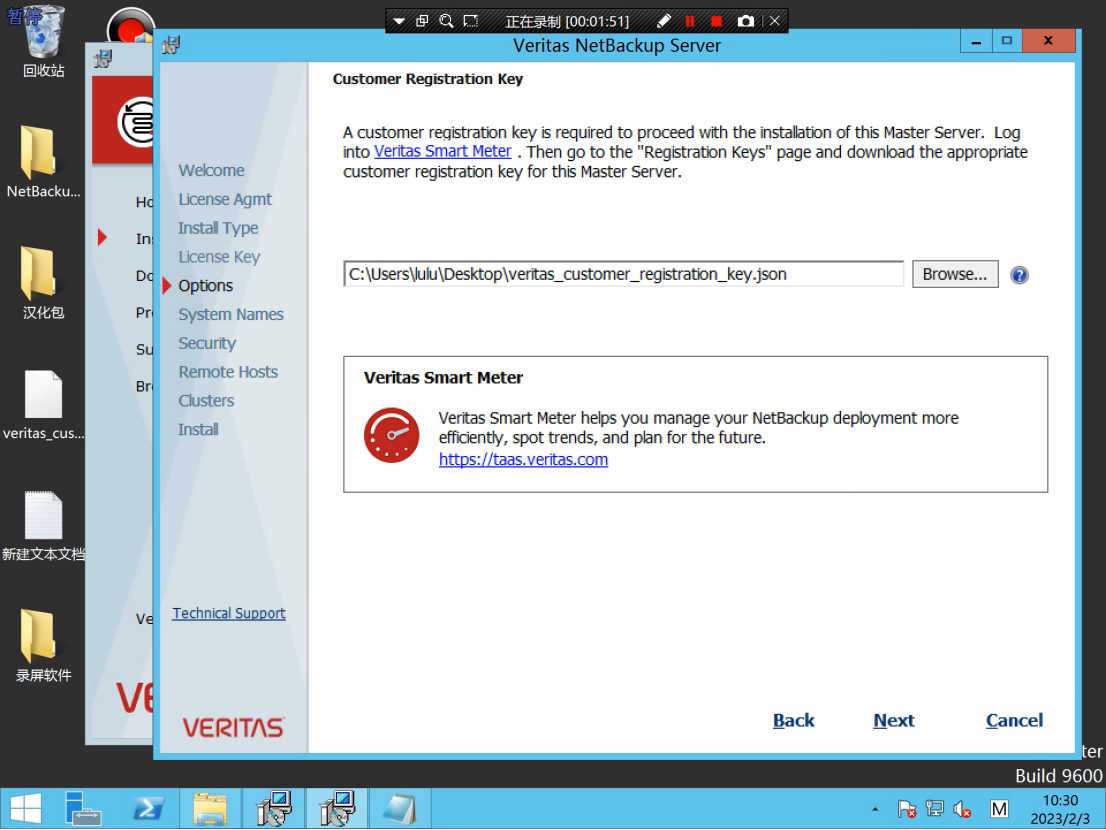Open the recording toolbar dropdown arrow
1106x830 pixels.
pyautogui.click(x=399, y=21)
